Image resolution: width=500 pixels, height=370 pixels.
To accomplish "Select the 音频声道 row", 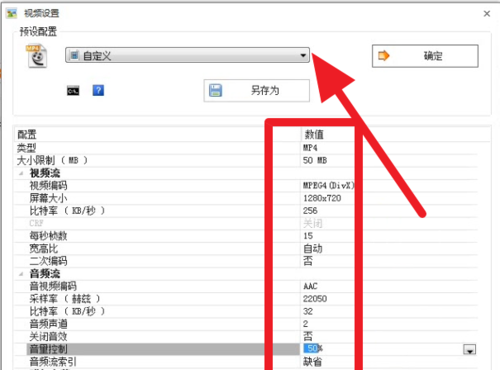I will (x=246, y=324).
